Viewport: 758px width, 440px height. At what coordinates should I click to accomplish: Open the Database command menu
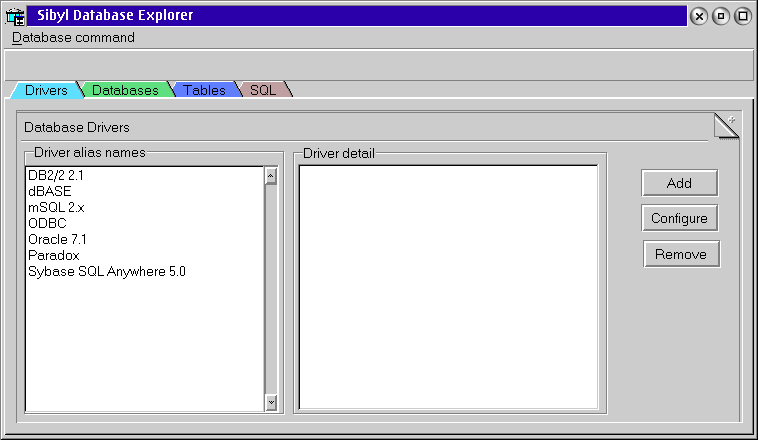[x=73, y=38]
